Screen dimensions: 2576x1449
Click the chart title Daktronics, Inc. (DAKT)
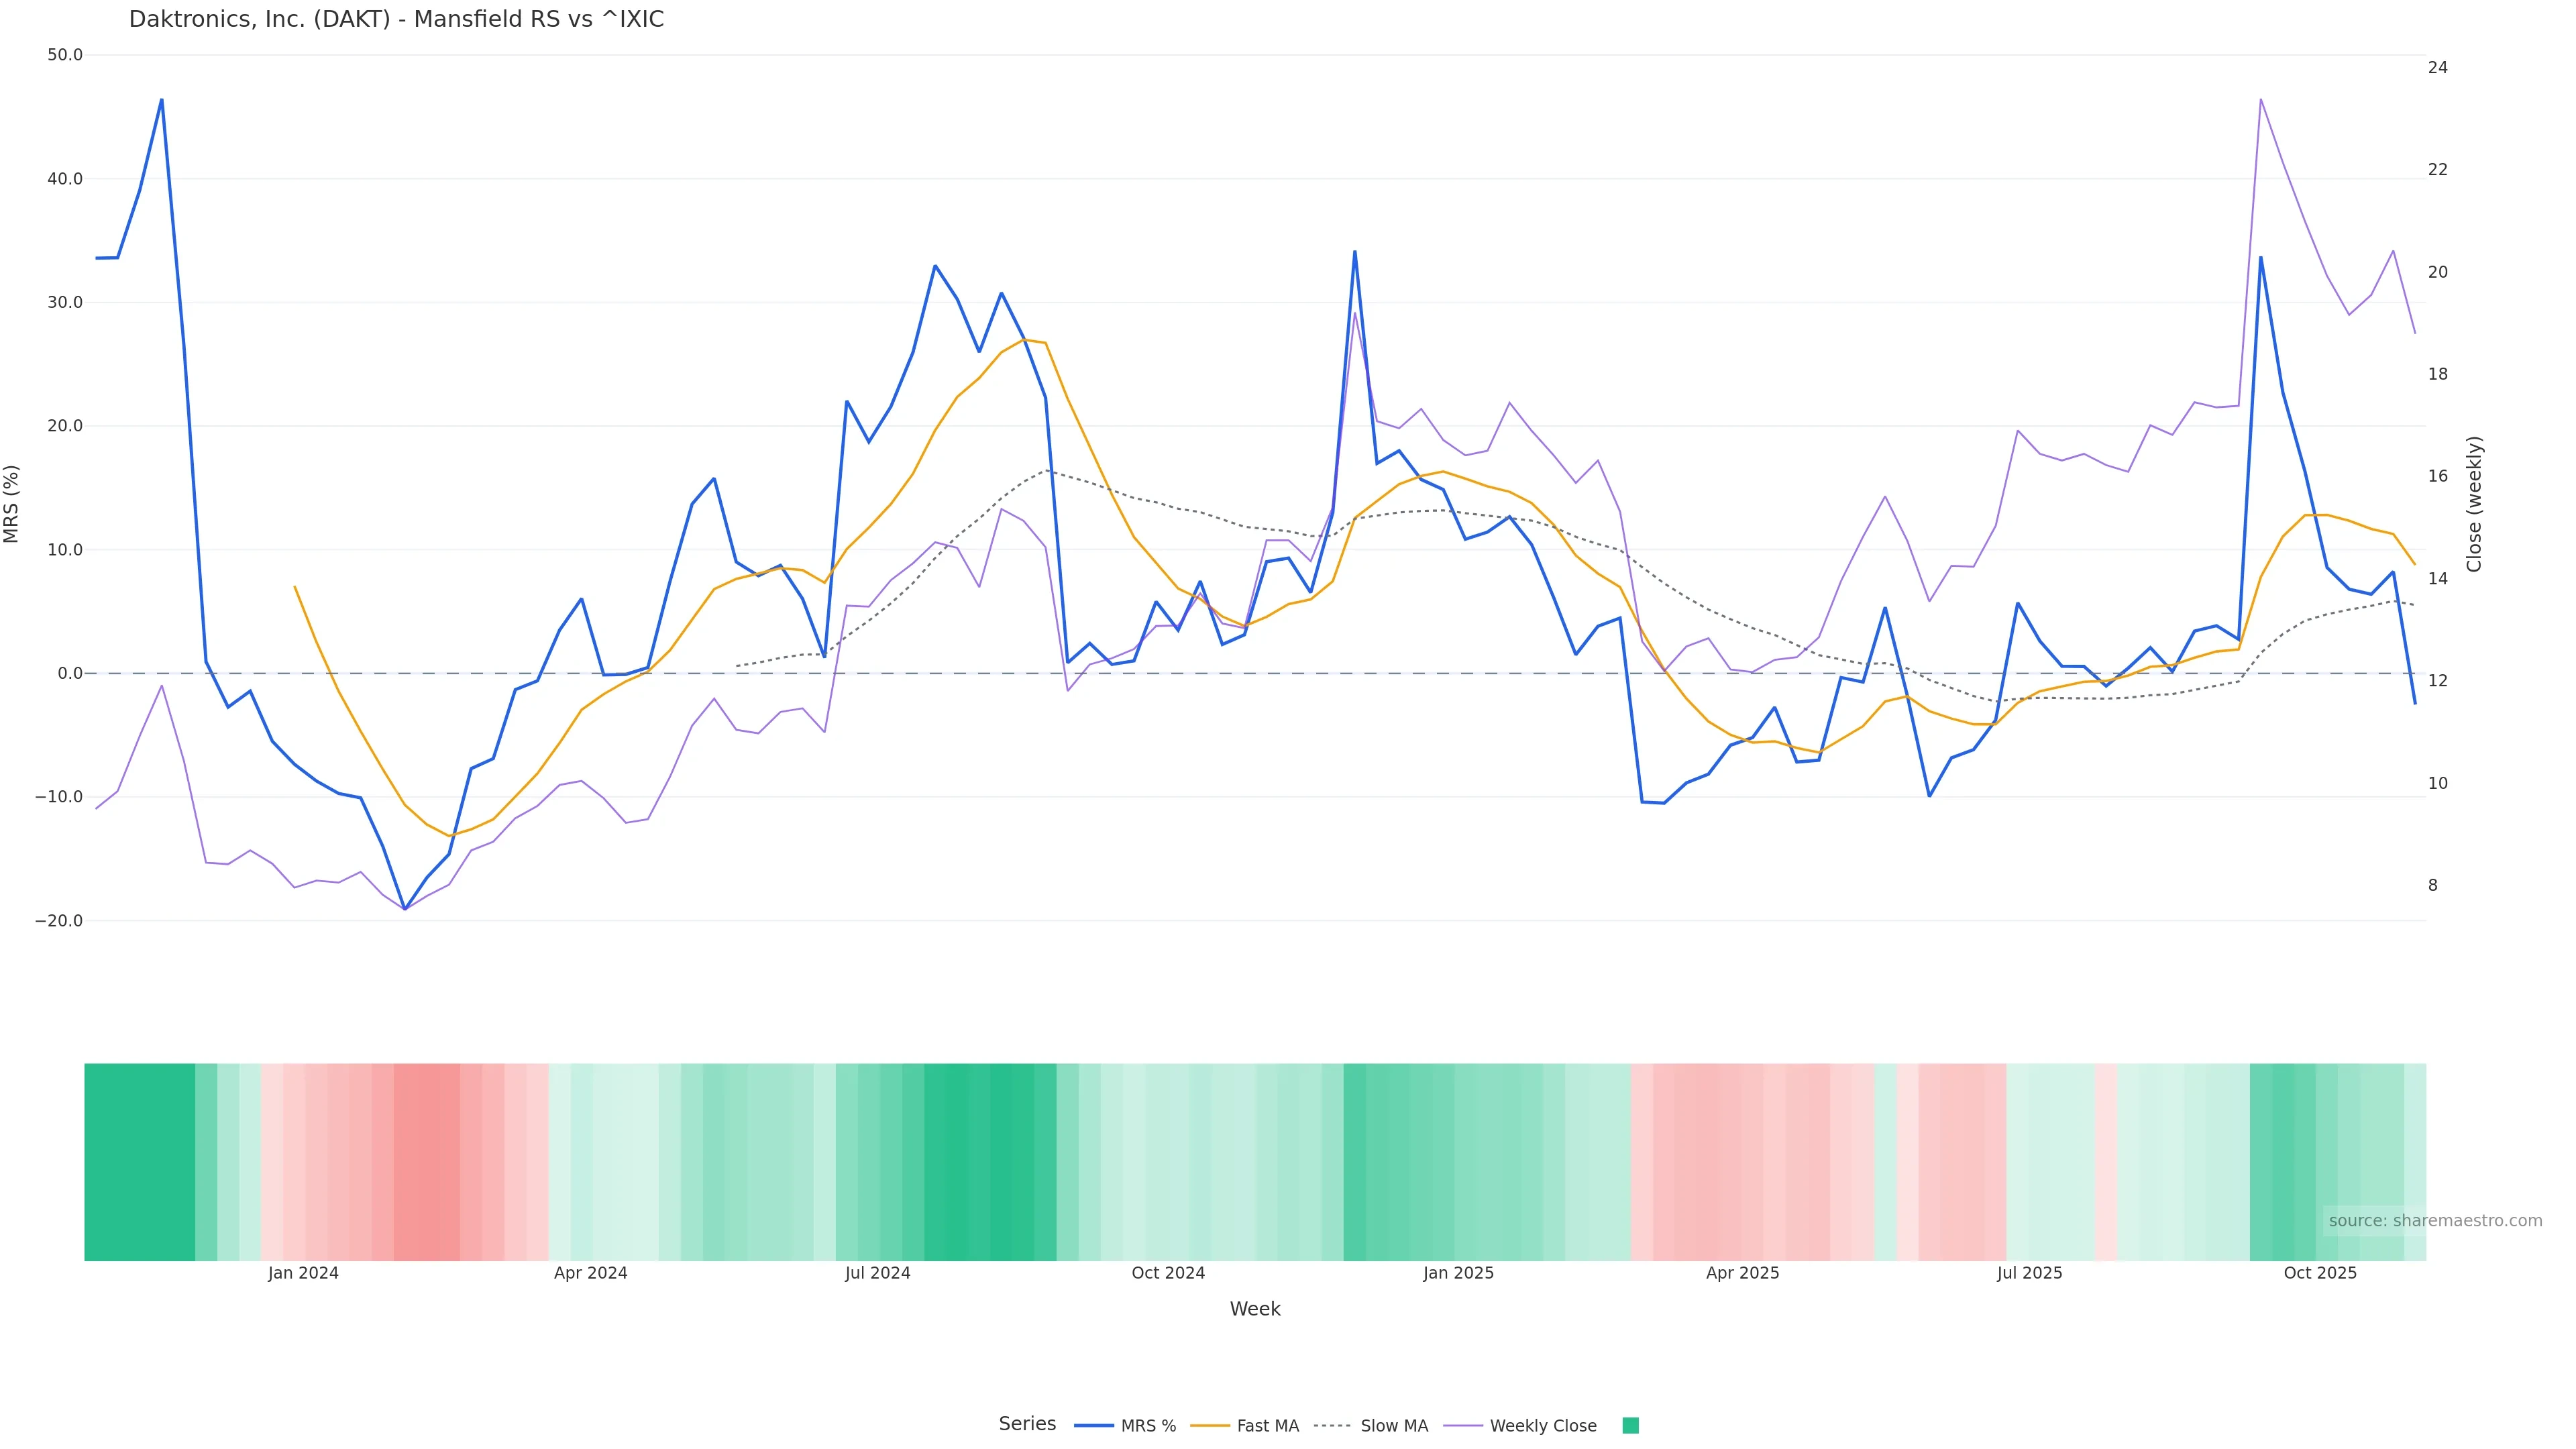[x=396, y=19]
